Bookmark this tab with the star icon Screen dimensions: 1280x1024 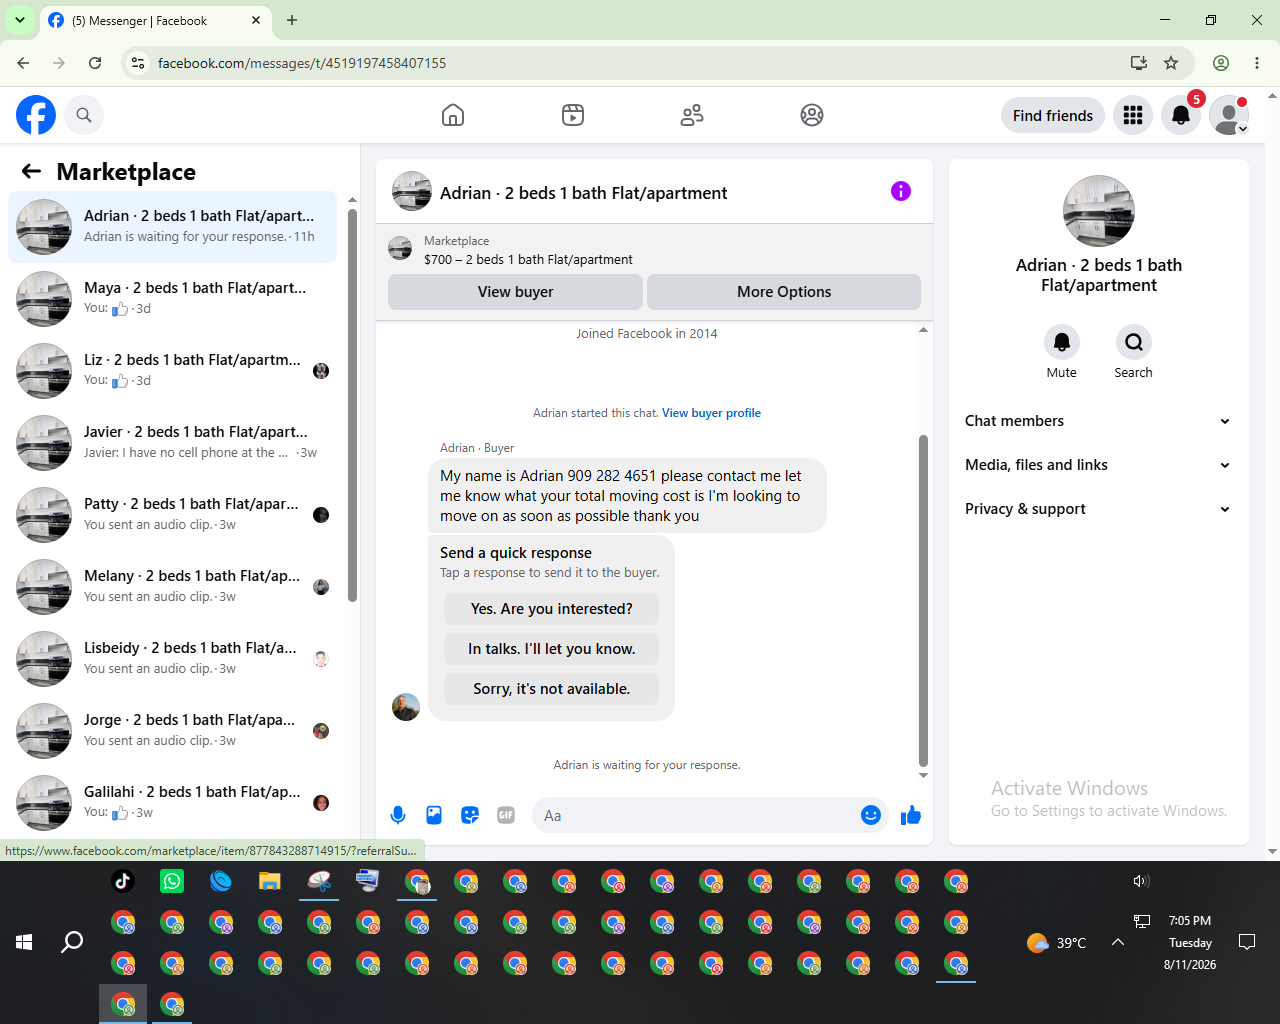pyautogui.click(x=1171, y=63)
